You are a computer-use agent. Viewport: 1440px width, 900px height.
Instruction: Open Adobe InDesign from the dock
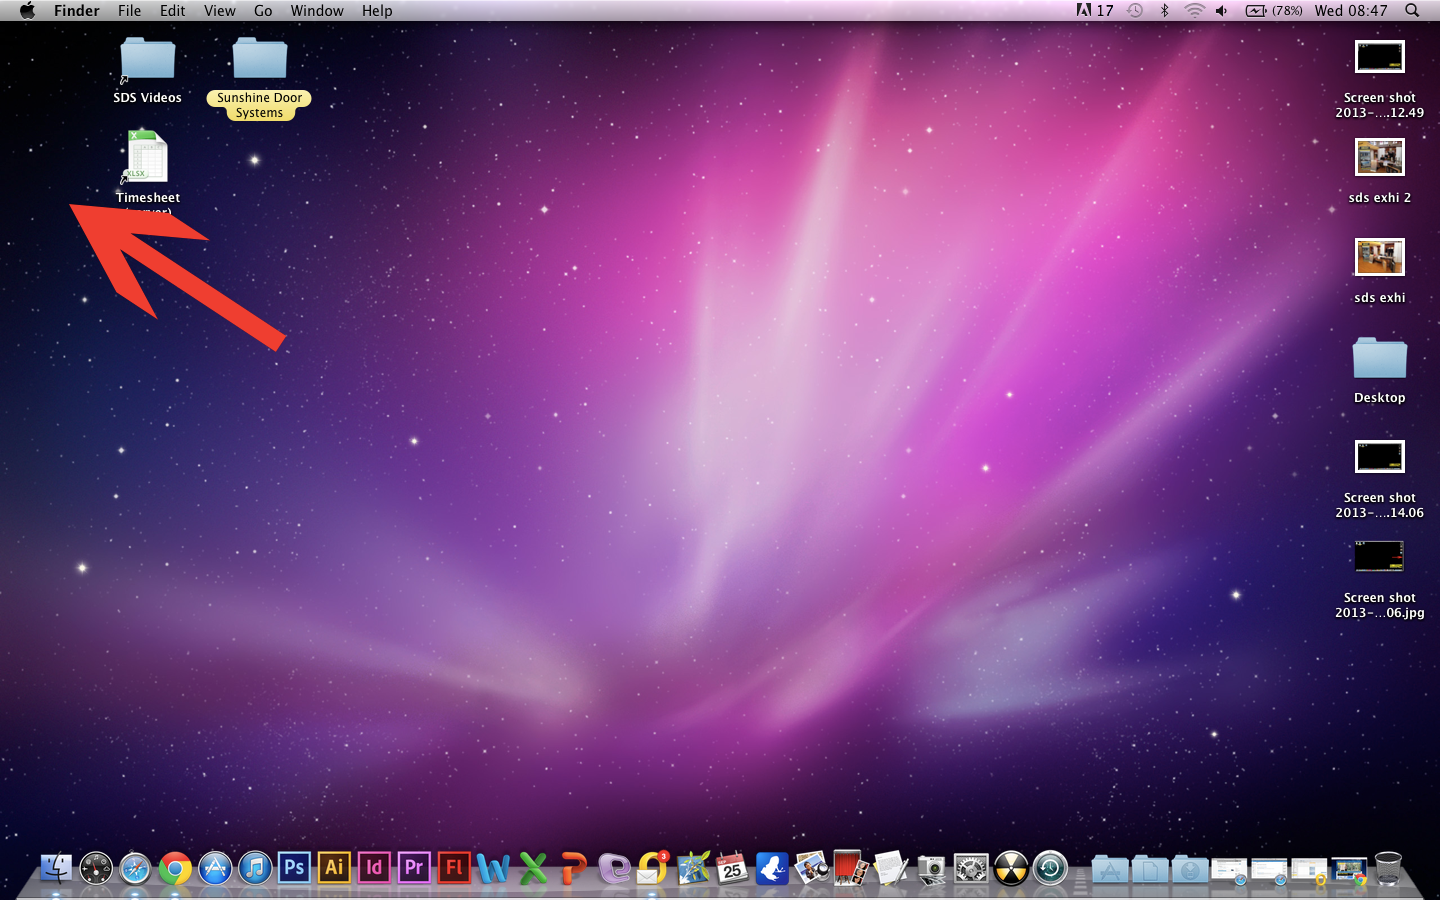(374, 867)
